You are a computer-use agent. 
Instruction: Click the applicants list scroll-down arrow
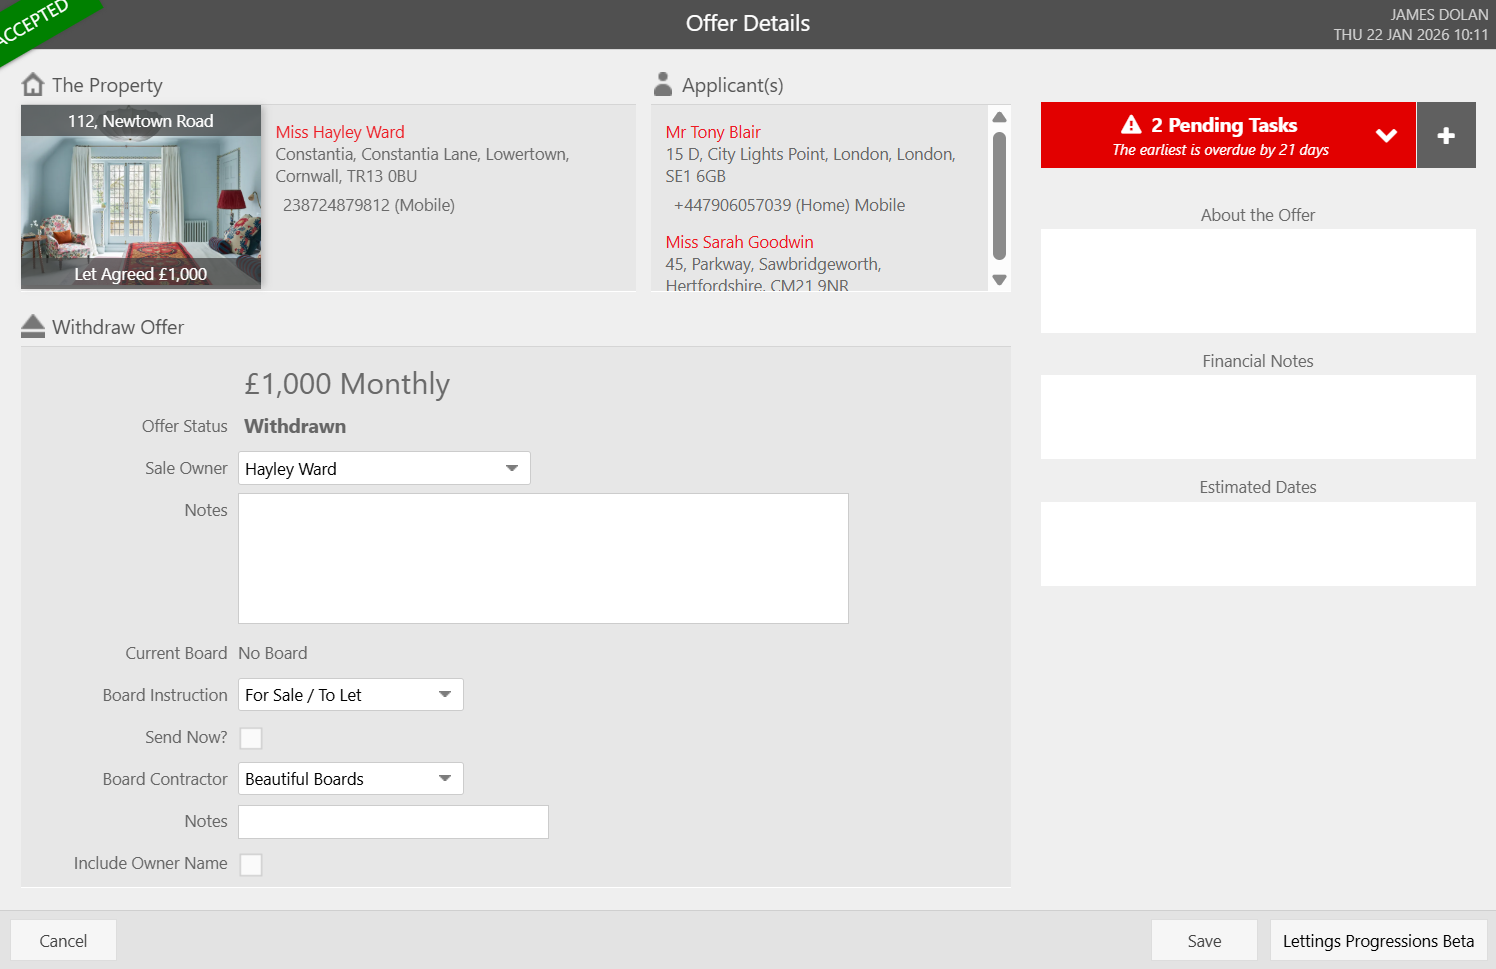point(999,280)
